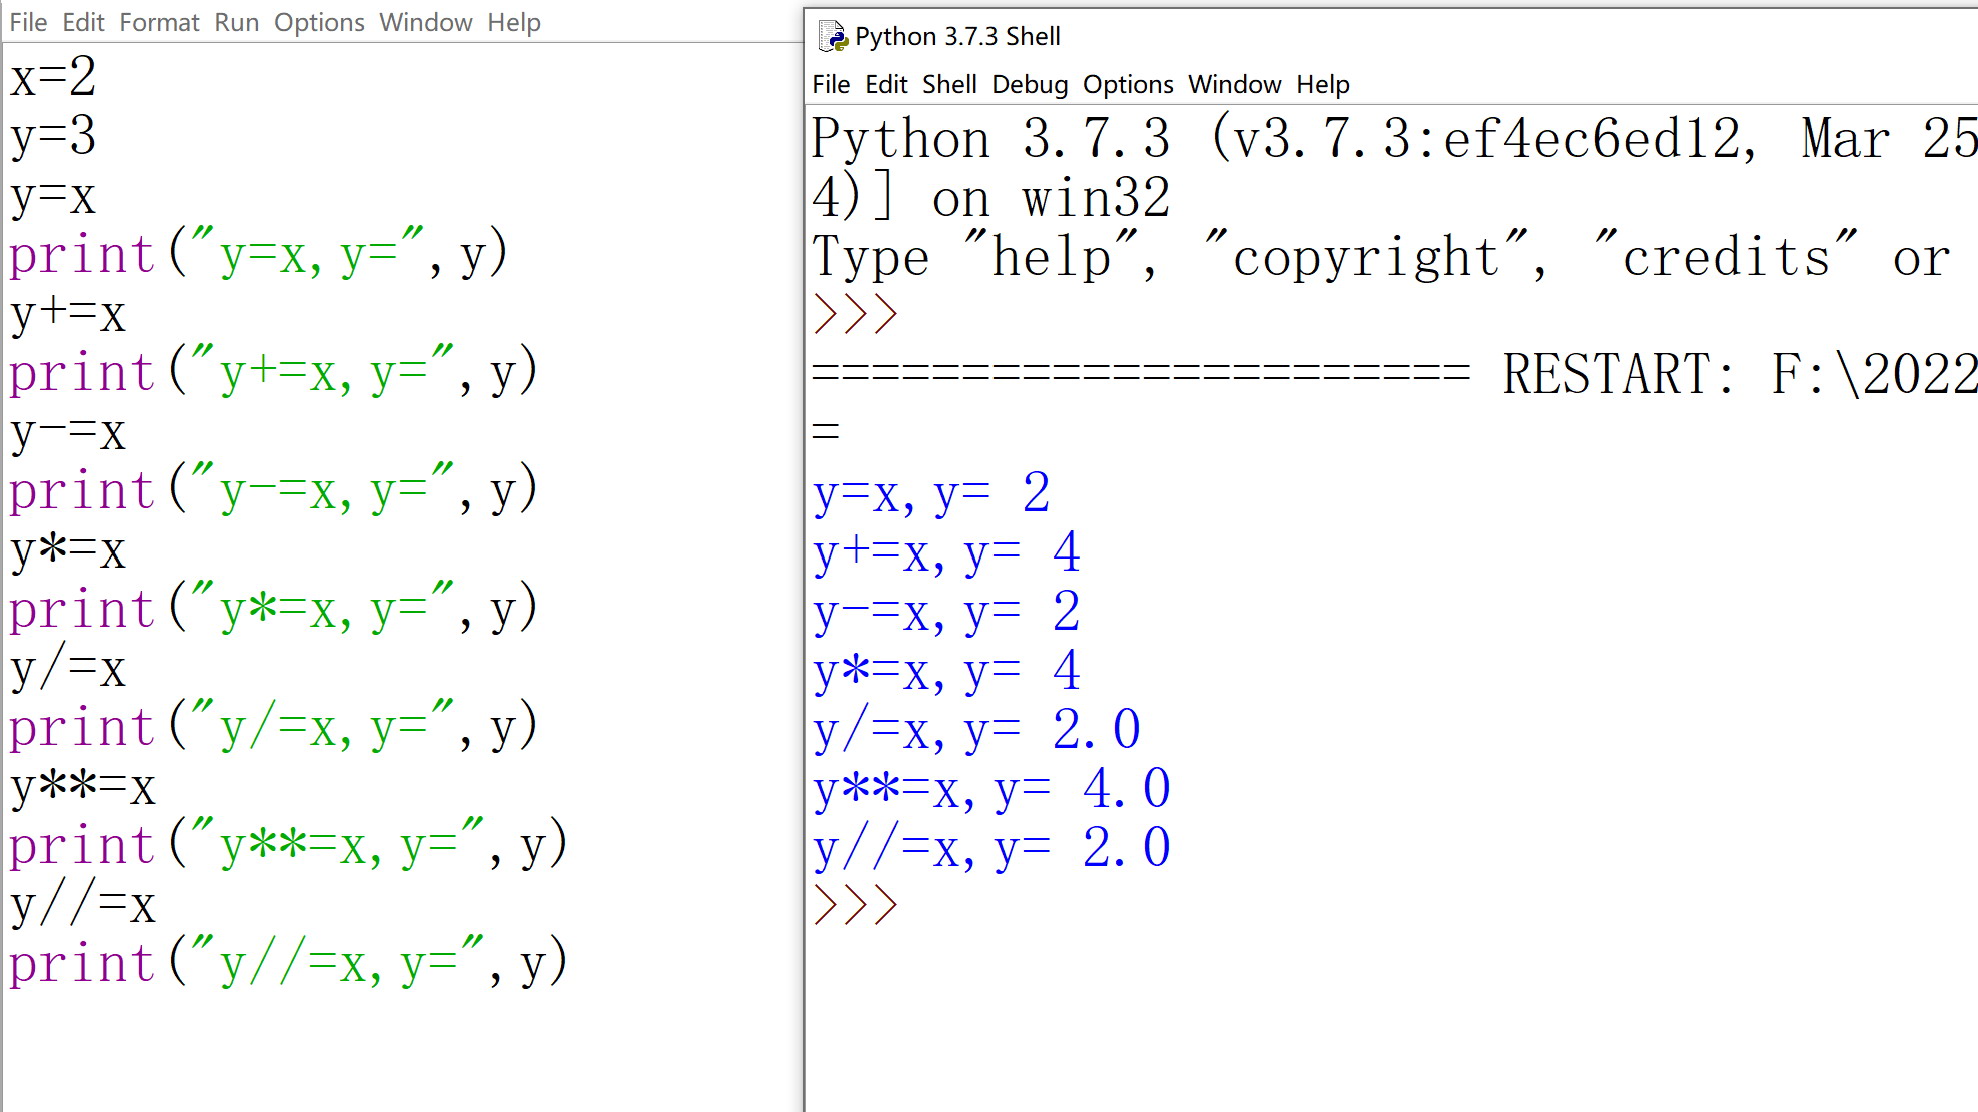Image resolution: width=1978 pixels, height=1112 pixels.
Task: Open the Debug menu in Shell
Action: pos(1030,84)
